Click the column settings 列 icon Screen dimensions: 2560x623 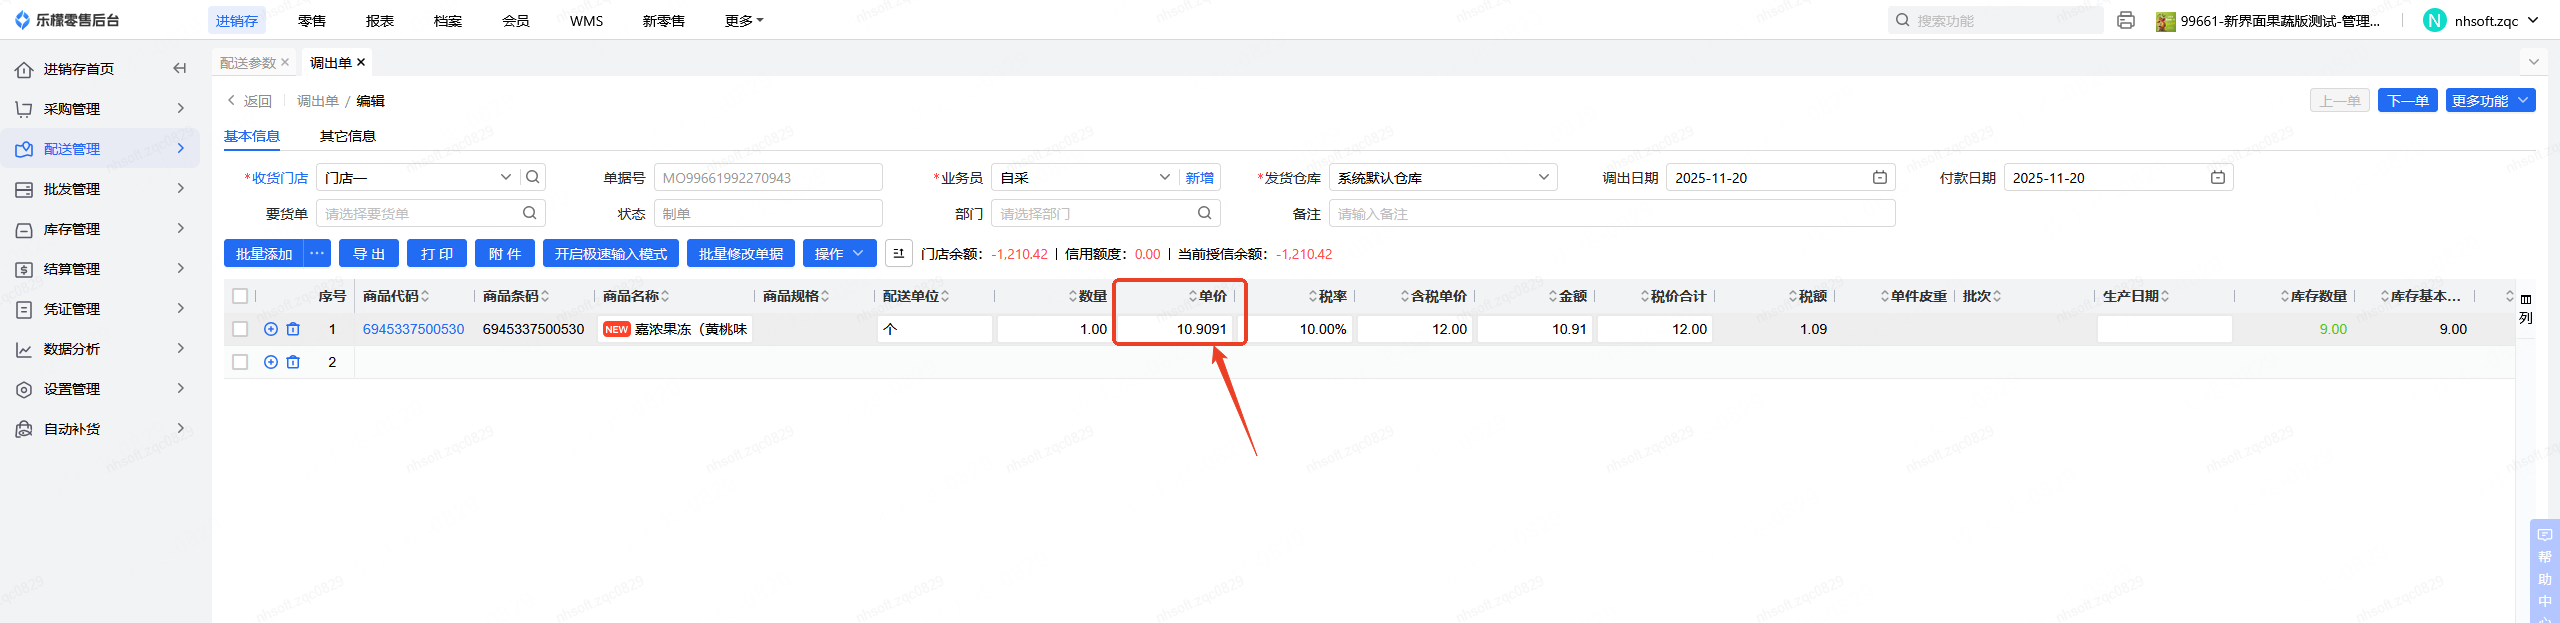coord(2526,308)
